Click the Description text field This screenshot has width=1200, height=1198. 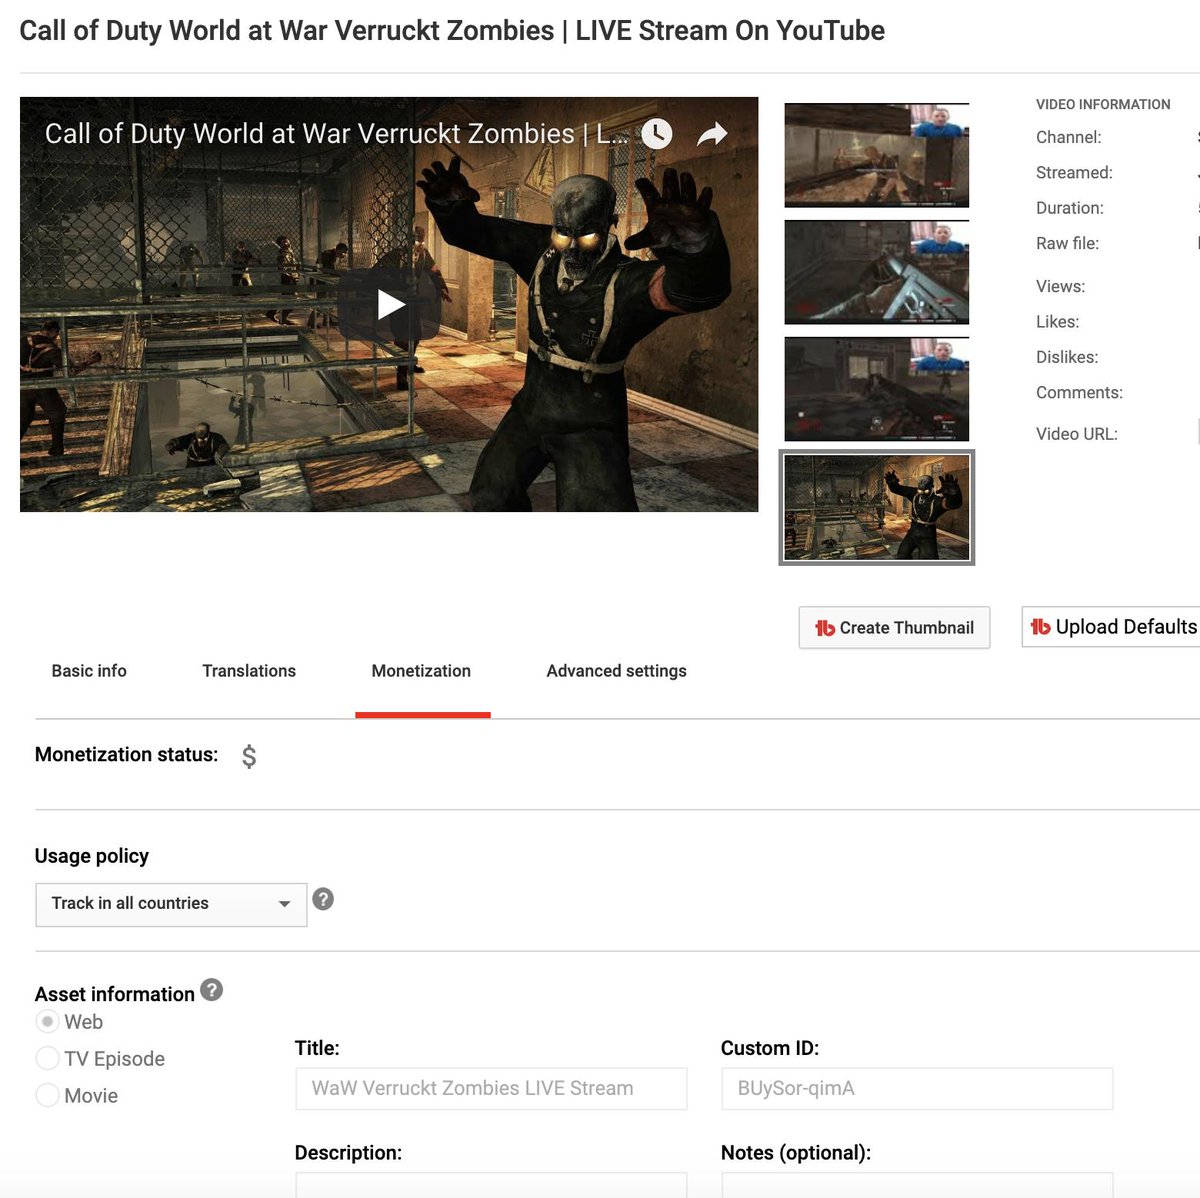point(491,1184)
